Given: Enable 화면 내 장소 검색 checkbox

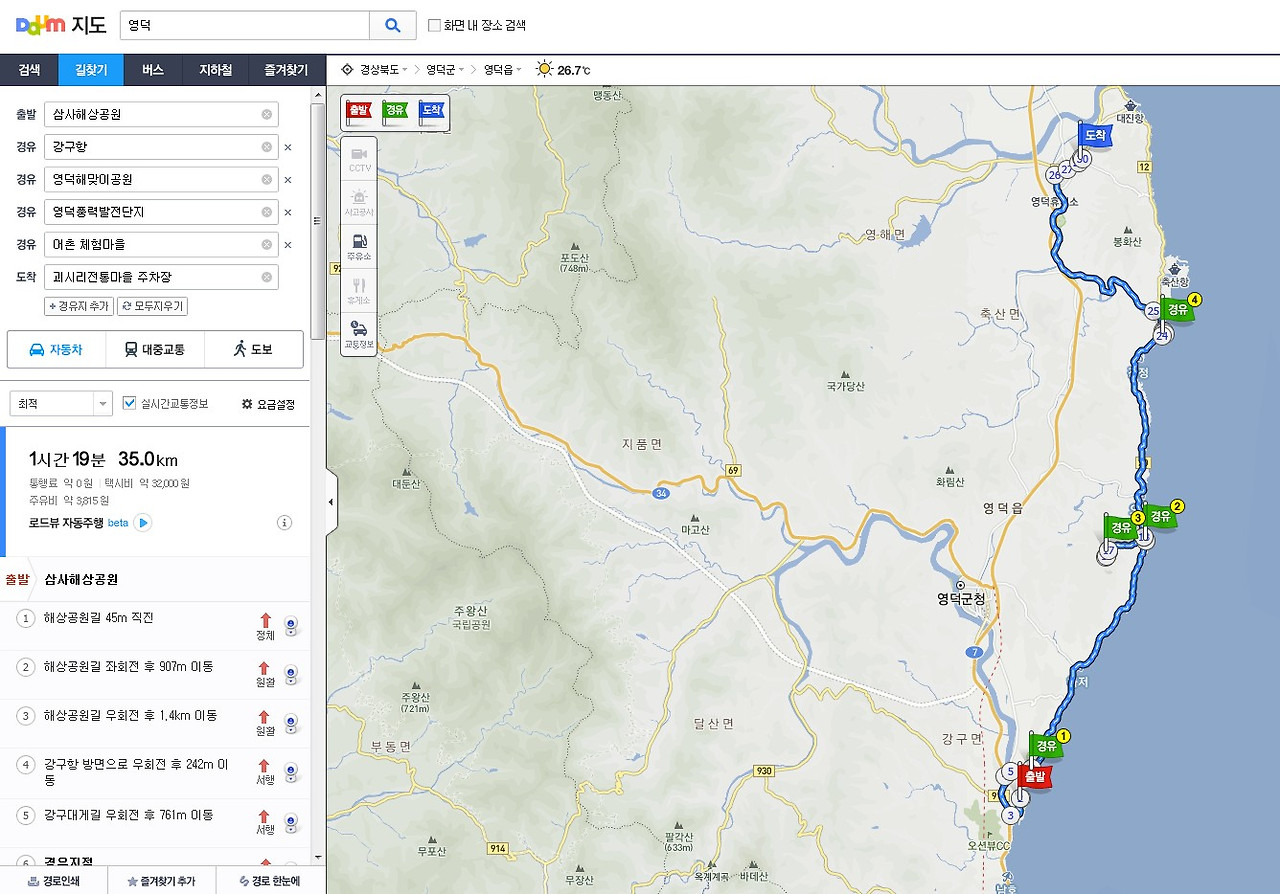Looking at the screenshot, I should [434, 26].
